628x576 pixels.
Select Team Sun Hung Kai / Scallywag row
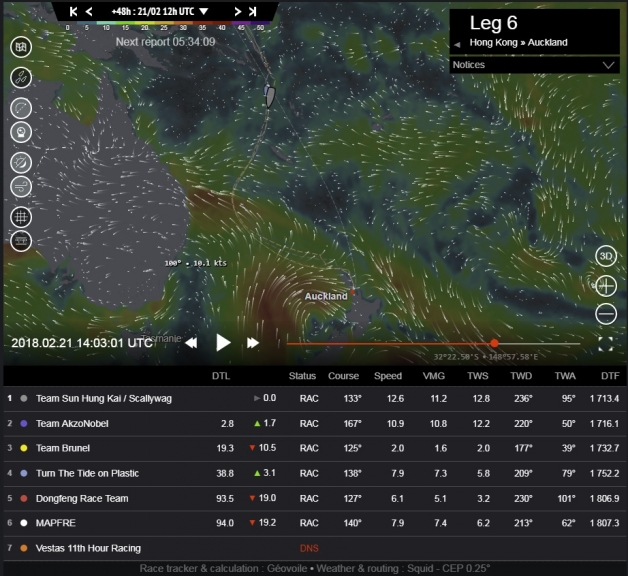[315, 399]
